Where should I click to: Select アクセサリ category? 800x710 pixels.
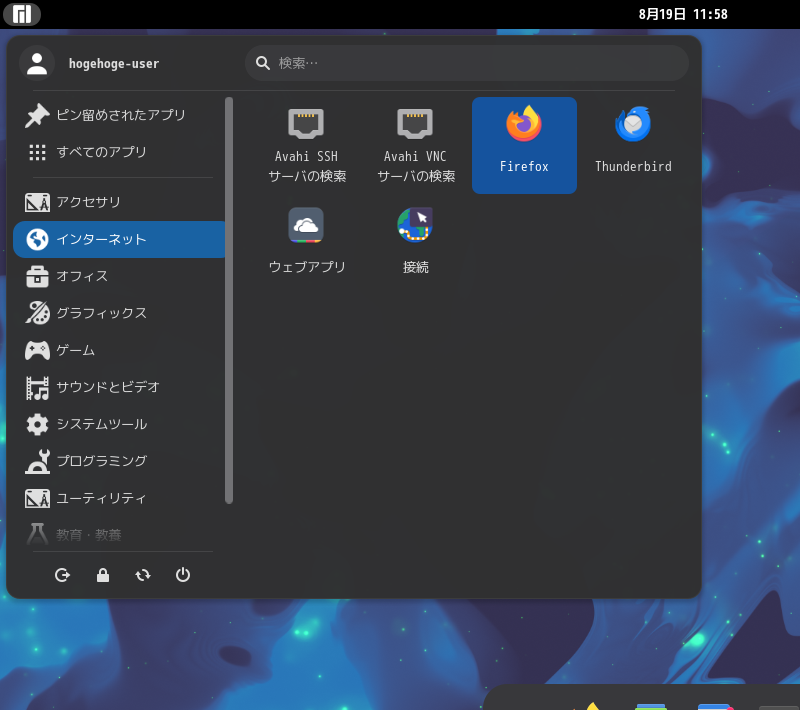[x=119, y=202]
